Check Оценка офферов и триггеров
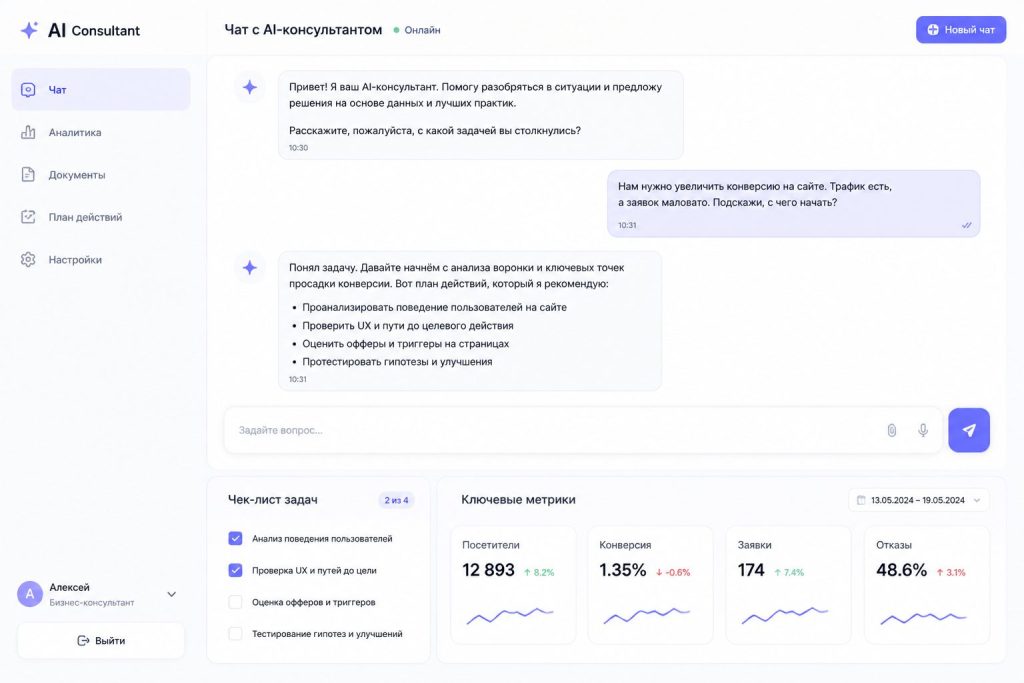Viewport: 1024px width, 683px height. [236, 602]
